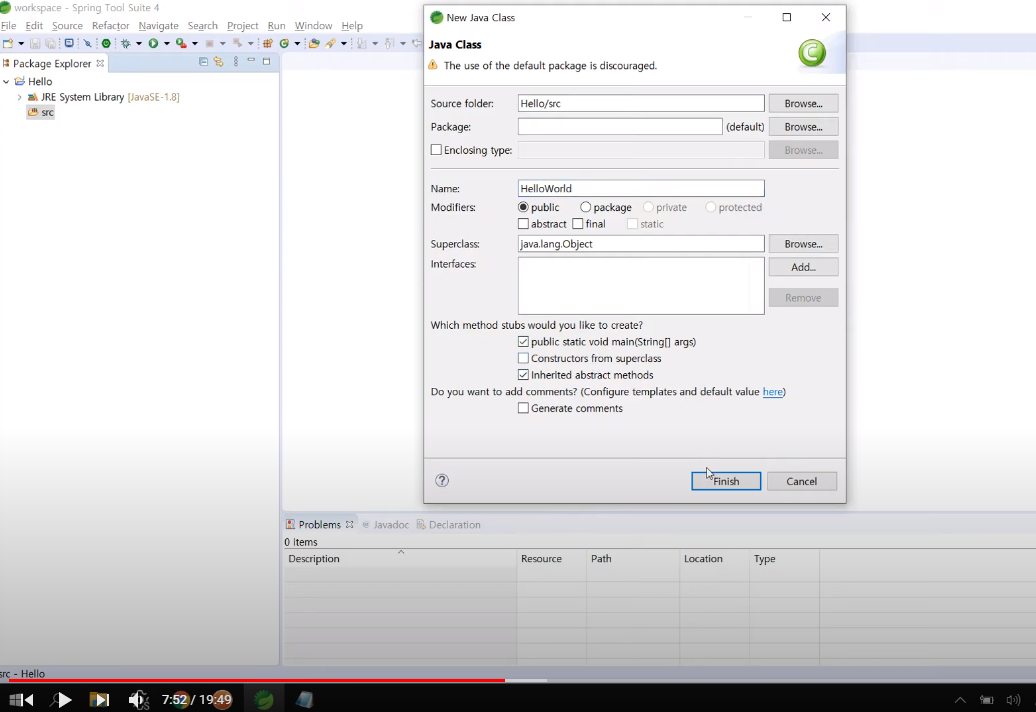The height and width of the screenshot is (712, 1036).
Task: Click the Search flashlight toolbar icon
Action: 330,44
